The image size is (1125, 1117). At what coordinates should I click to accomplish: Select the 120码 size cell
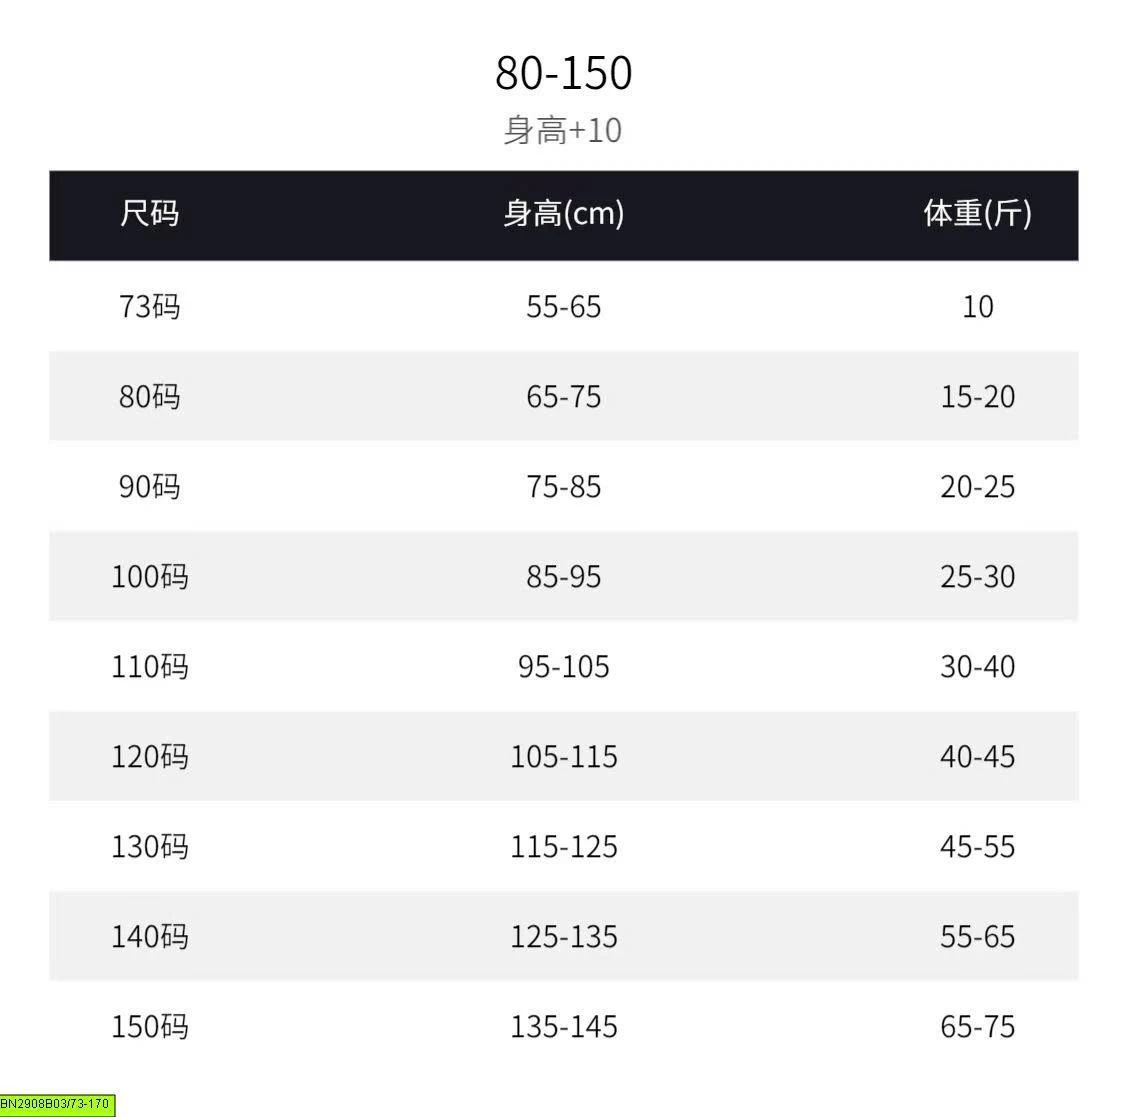pyautogui.click(x=149, y=756)
